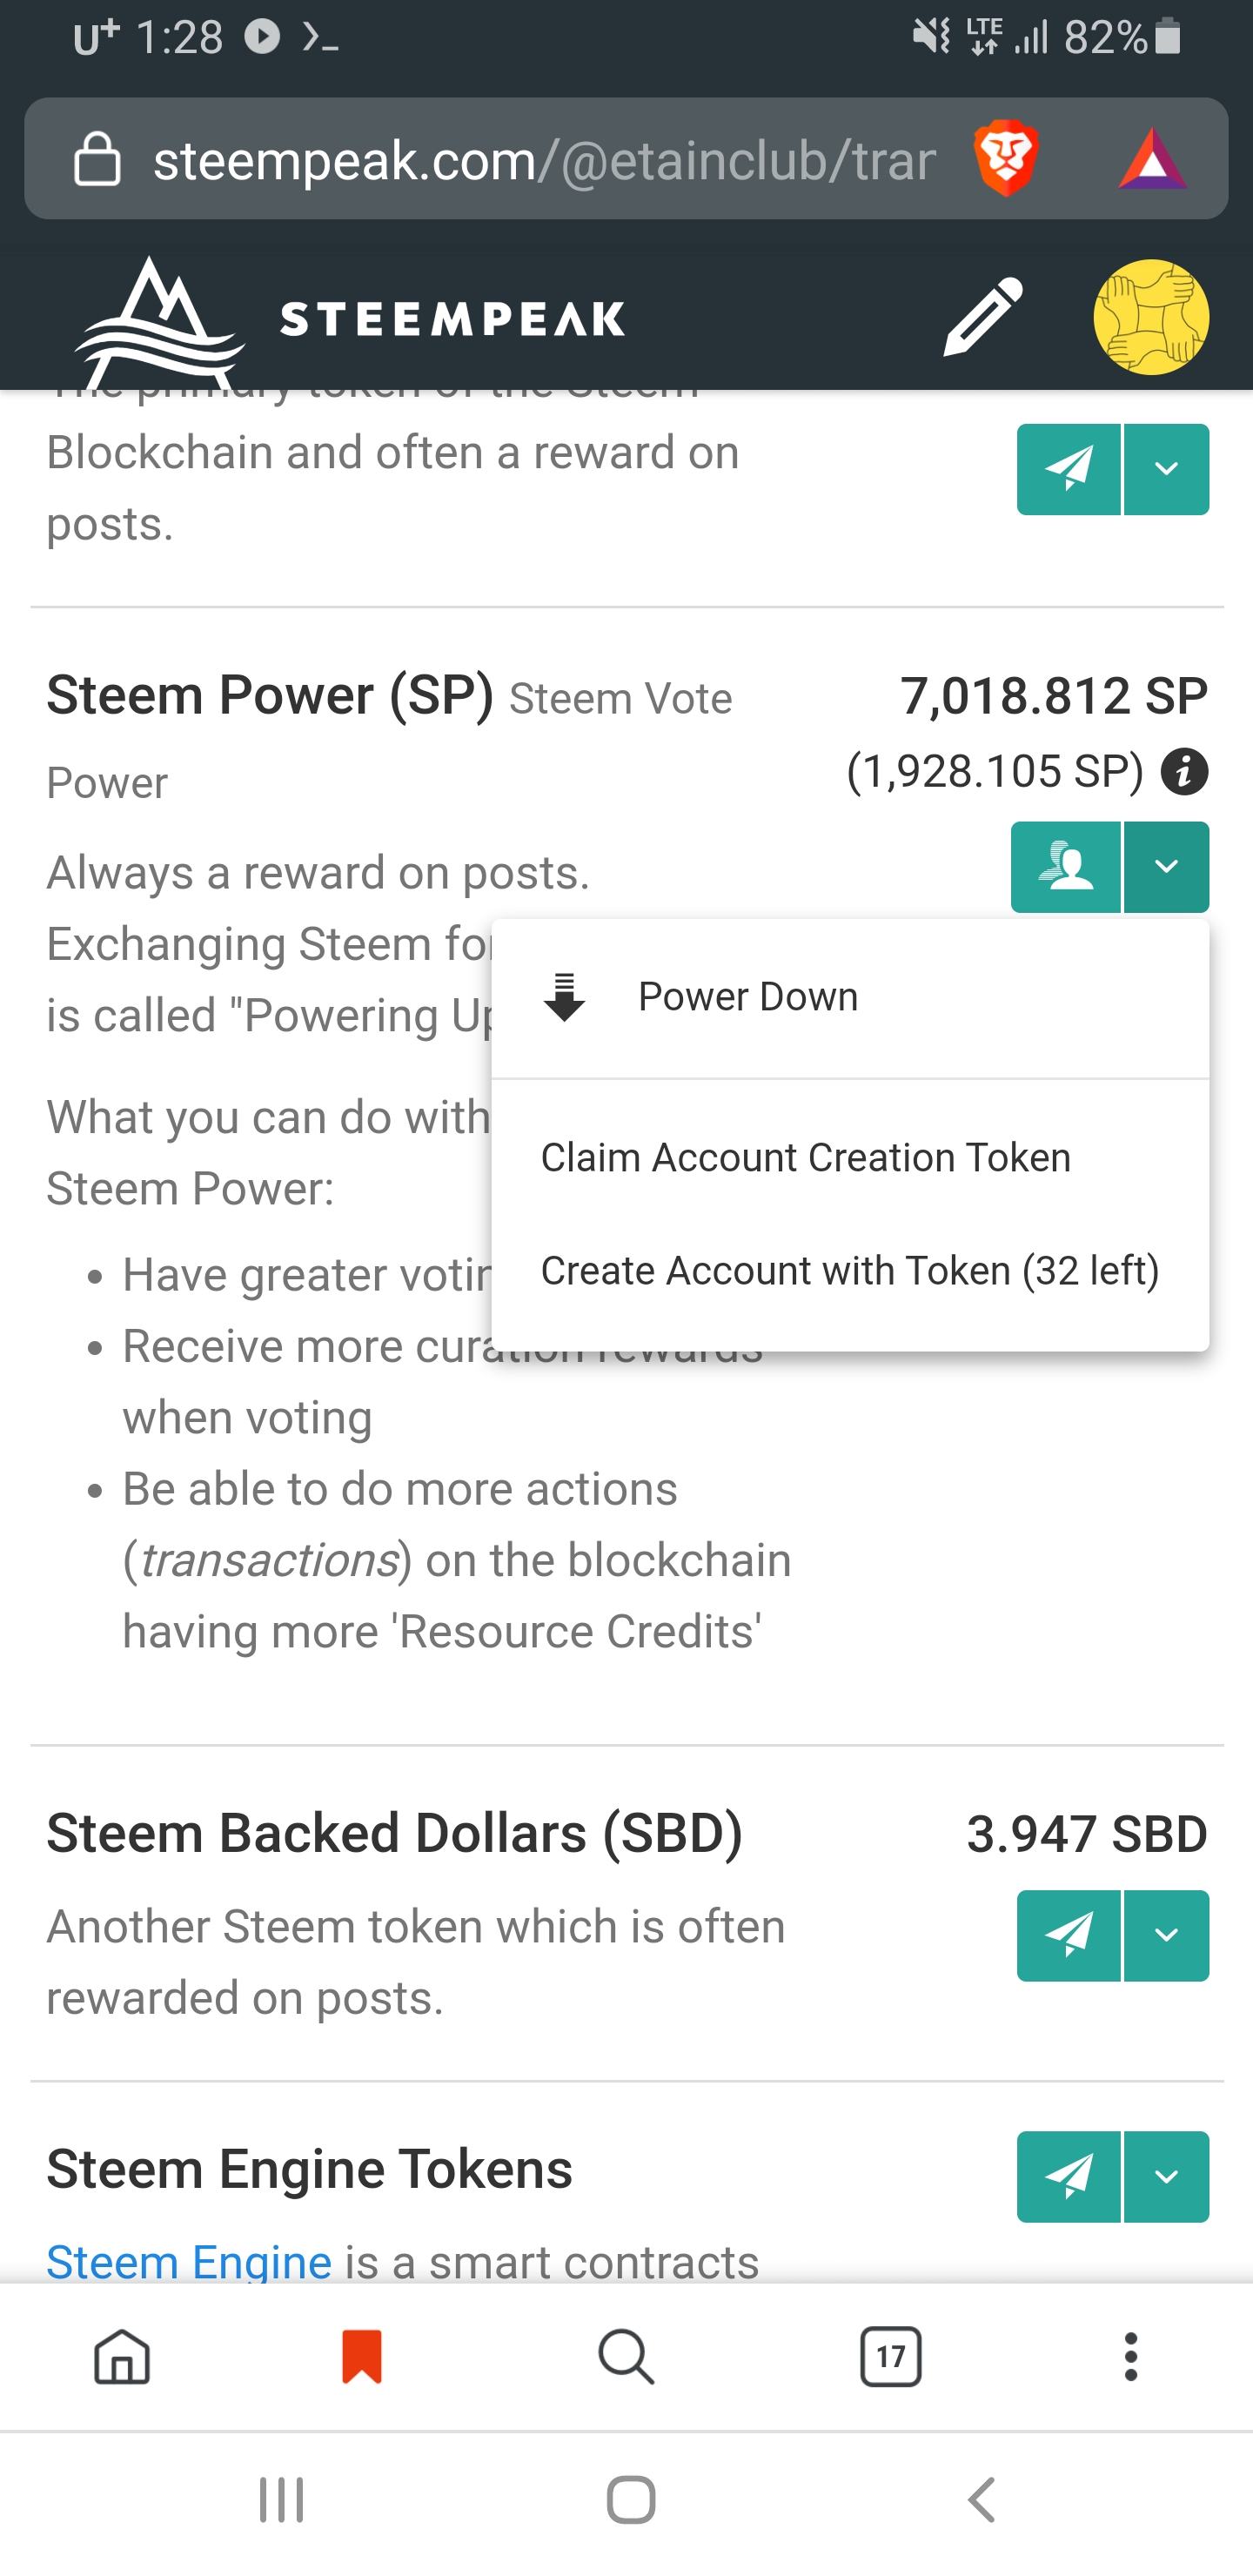Click the SBD transfer paper-plane button
This screenshot has width=1253, height=2576.
(1068, 1935)
